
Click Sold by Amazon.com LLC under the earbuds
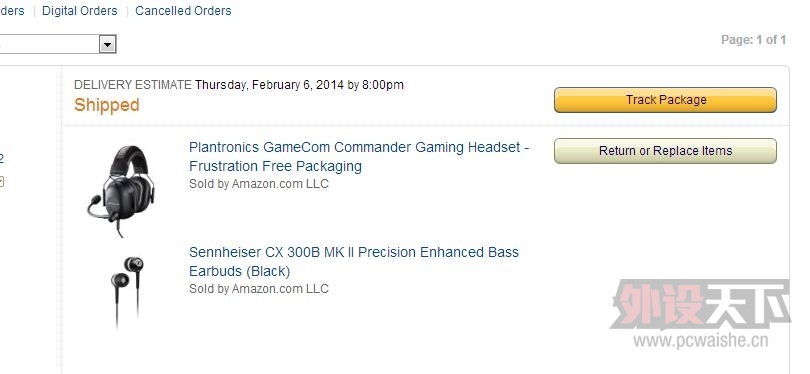click(x=259, y=289)
